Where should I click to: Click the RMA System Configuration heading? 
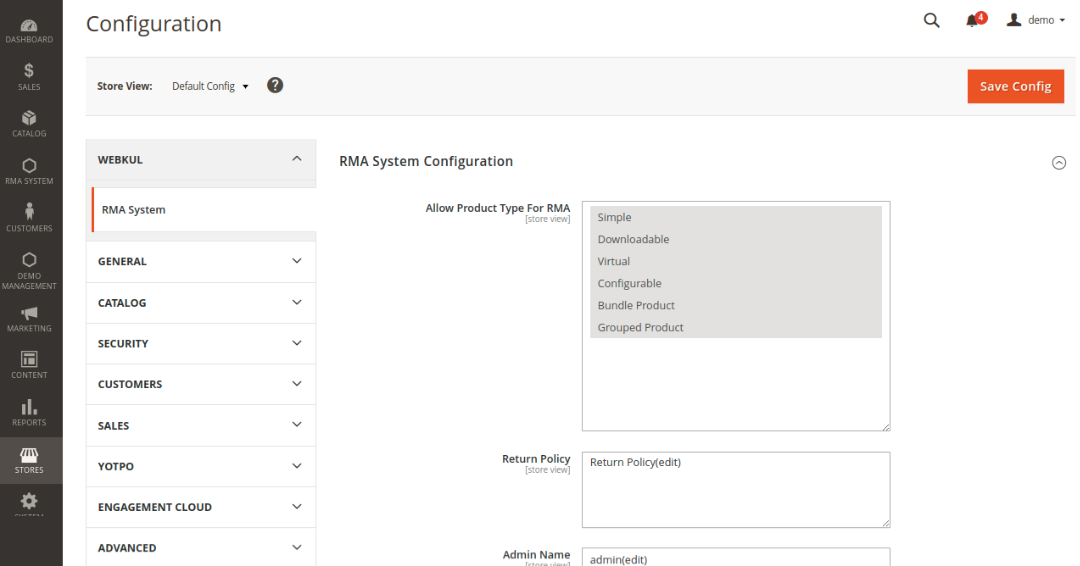coord(426,161)
